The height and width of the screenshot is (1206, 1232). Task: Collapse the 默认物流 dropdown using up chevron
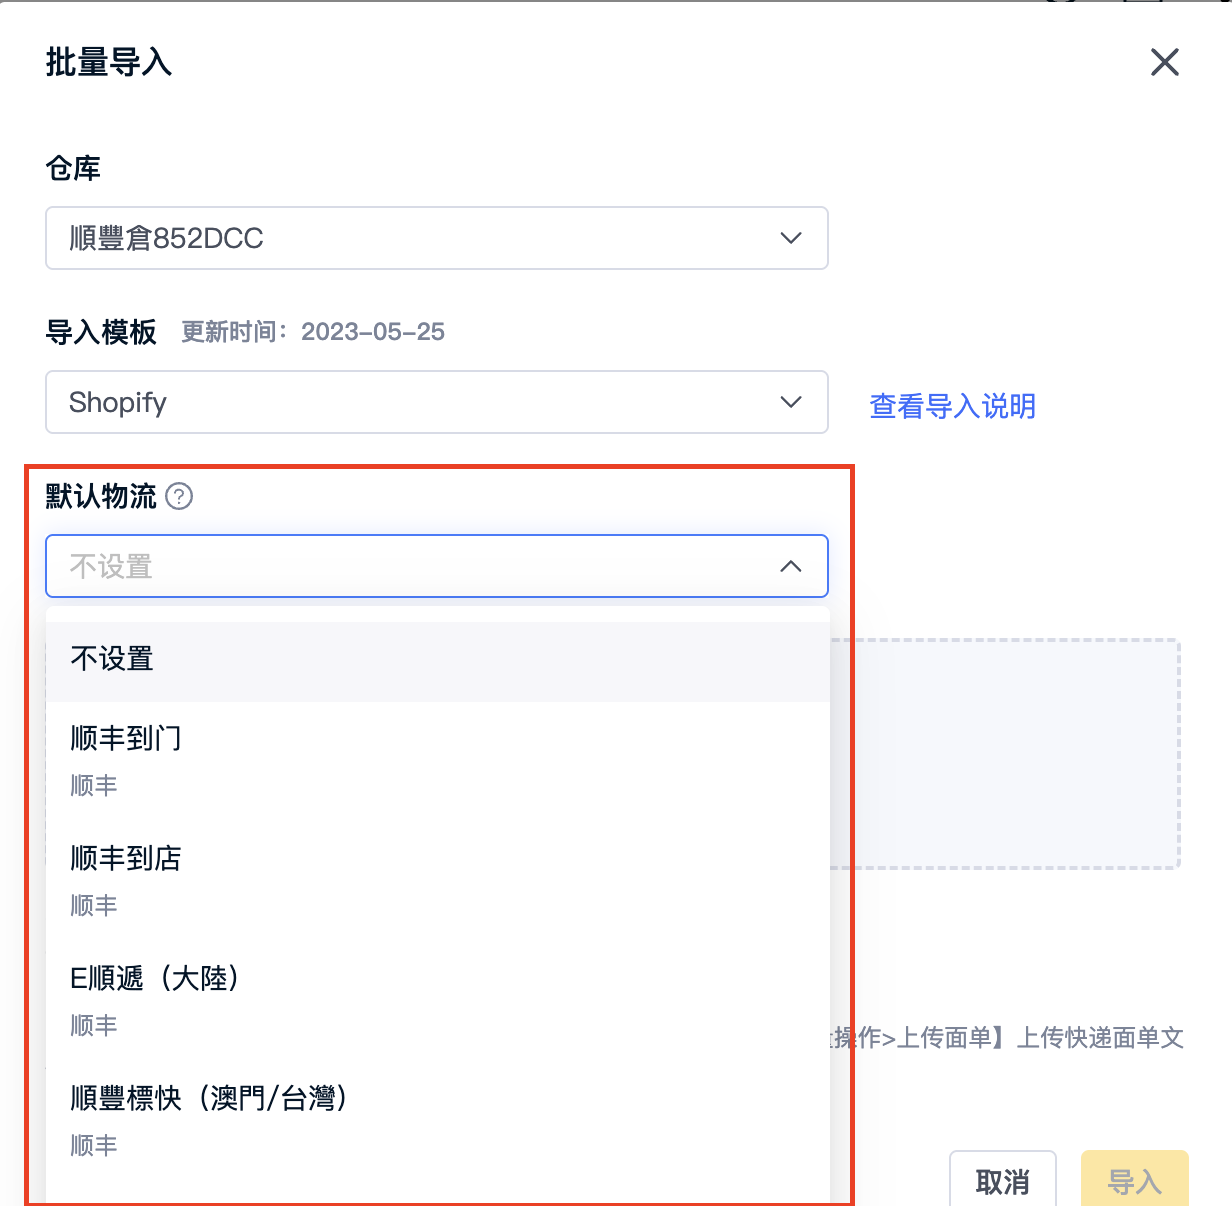tap(791, 566)
